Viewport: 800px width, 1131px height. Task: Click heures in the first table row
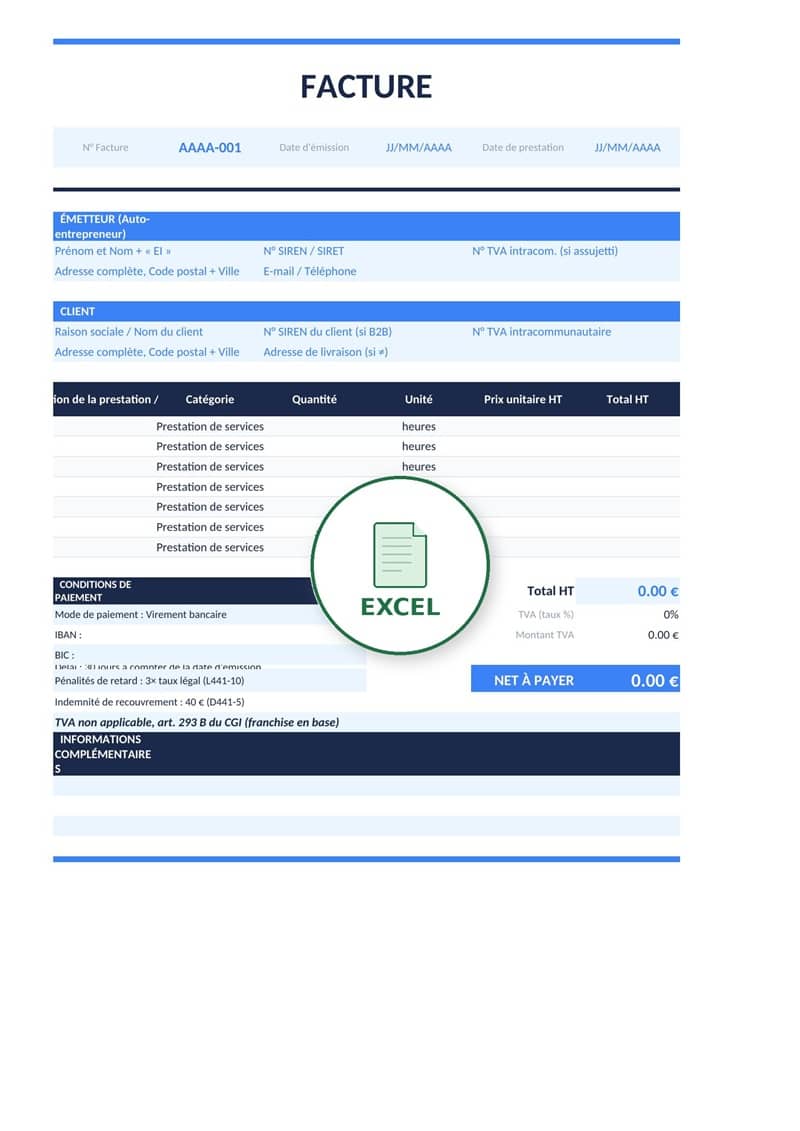419,426
